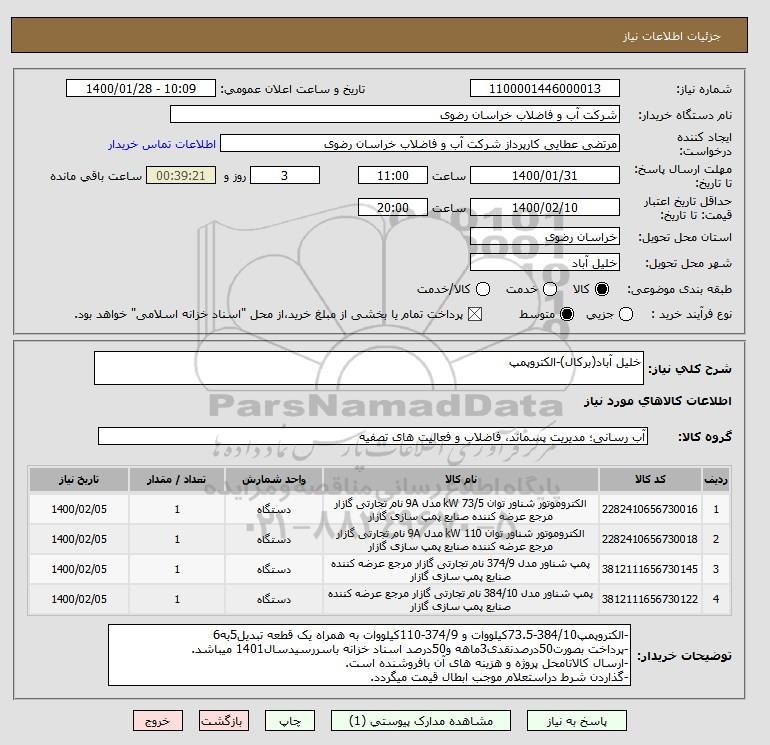Click delivery province field خراسان رضوی
The height and width of the screenshot is (745, 770).
point(545,237)
